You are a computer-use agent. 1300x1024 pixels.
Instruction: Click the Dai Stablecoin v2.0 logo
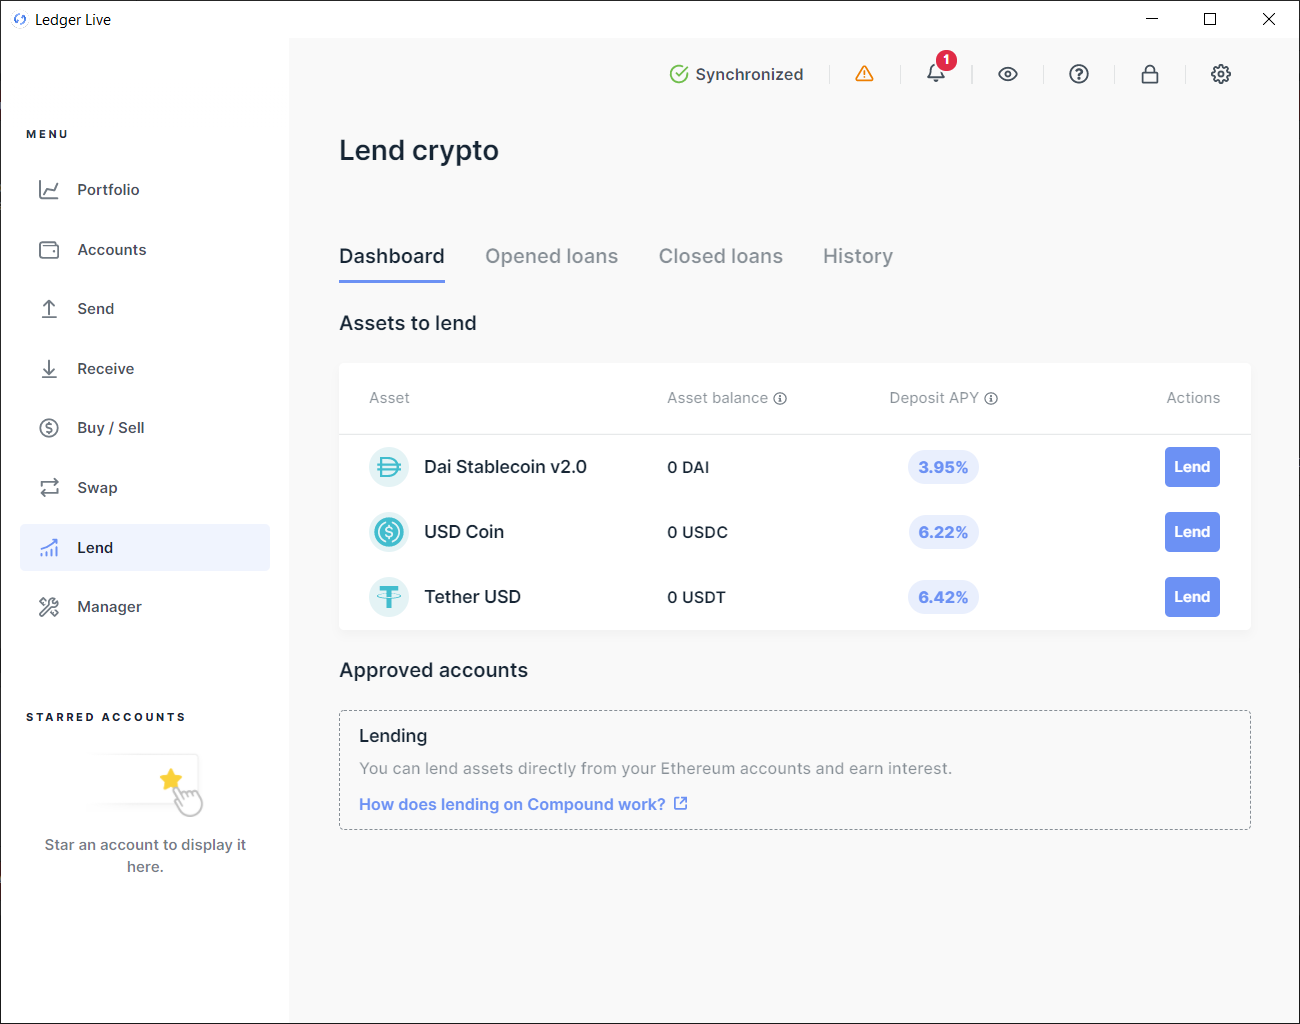pyautogui.click(x=388, y=467)
